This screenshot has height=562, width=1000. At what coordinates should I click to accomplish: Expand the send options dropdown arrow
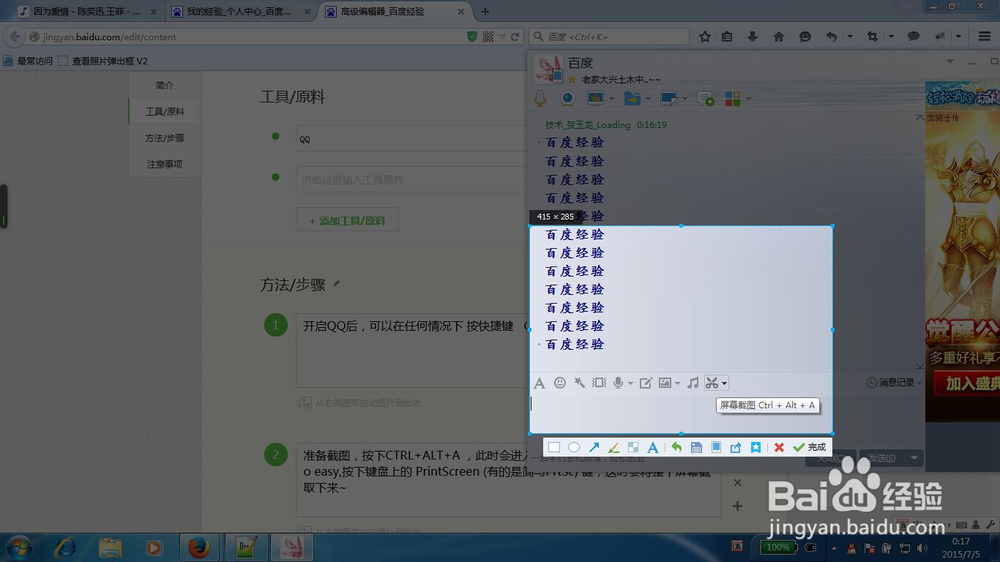pos(914,457)
